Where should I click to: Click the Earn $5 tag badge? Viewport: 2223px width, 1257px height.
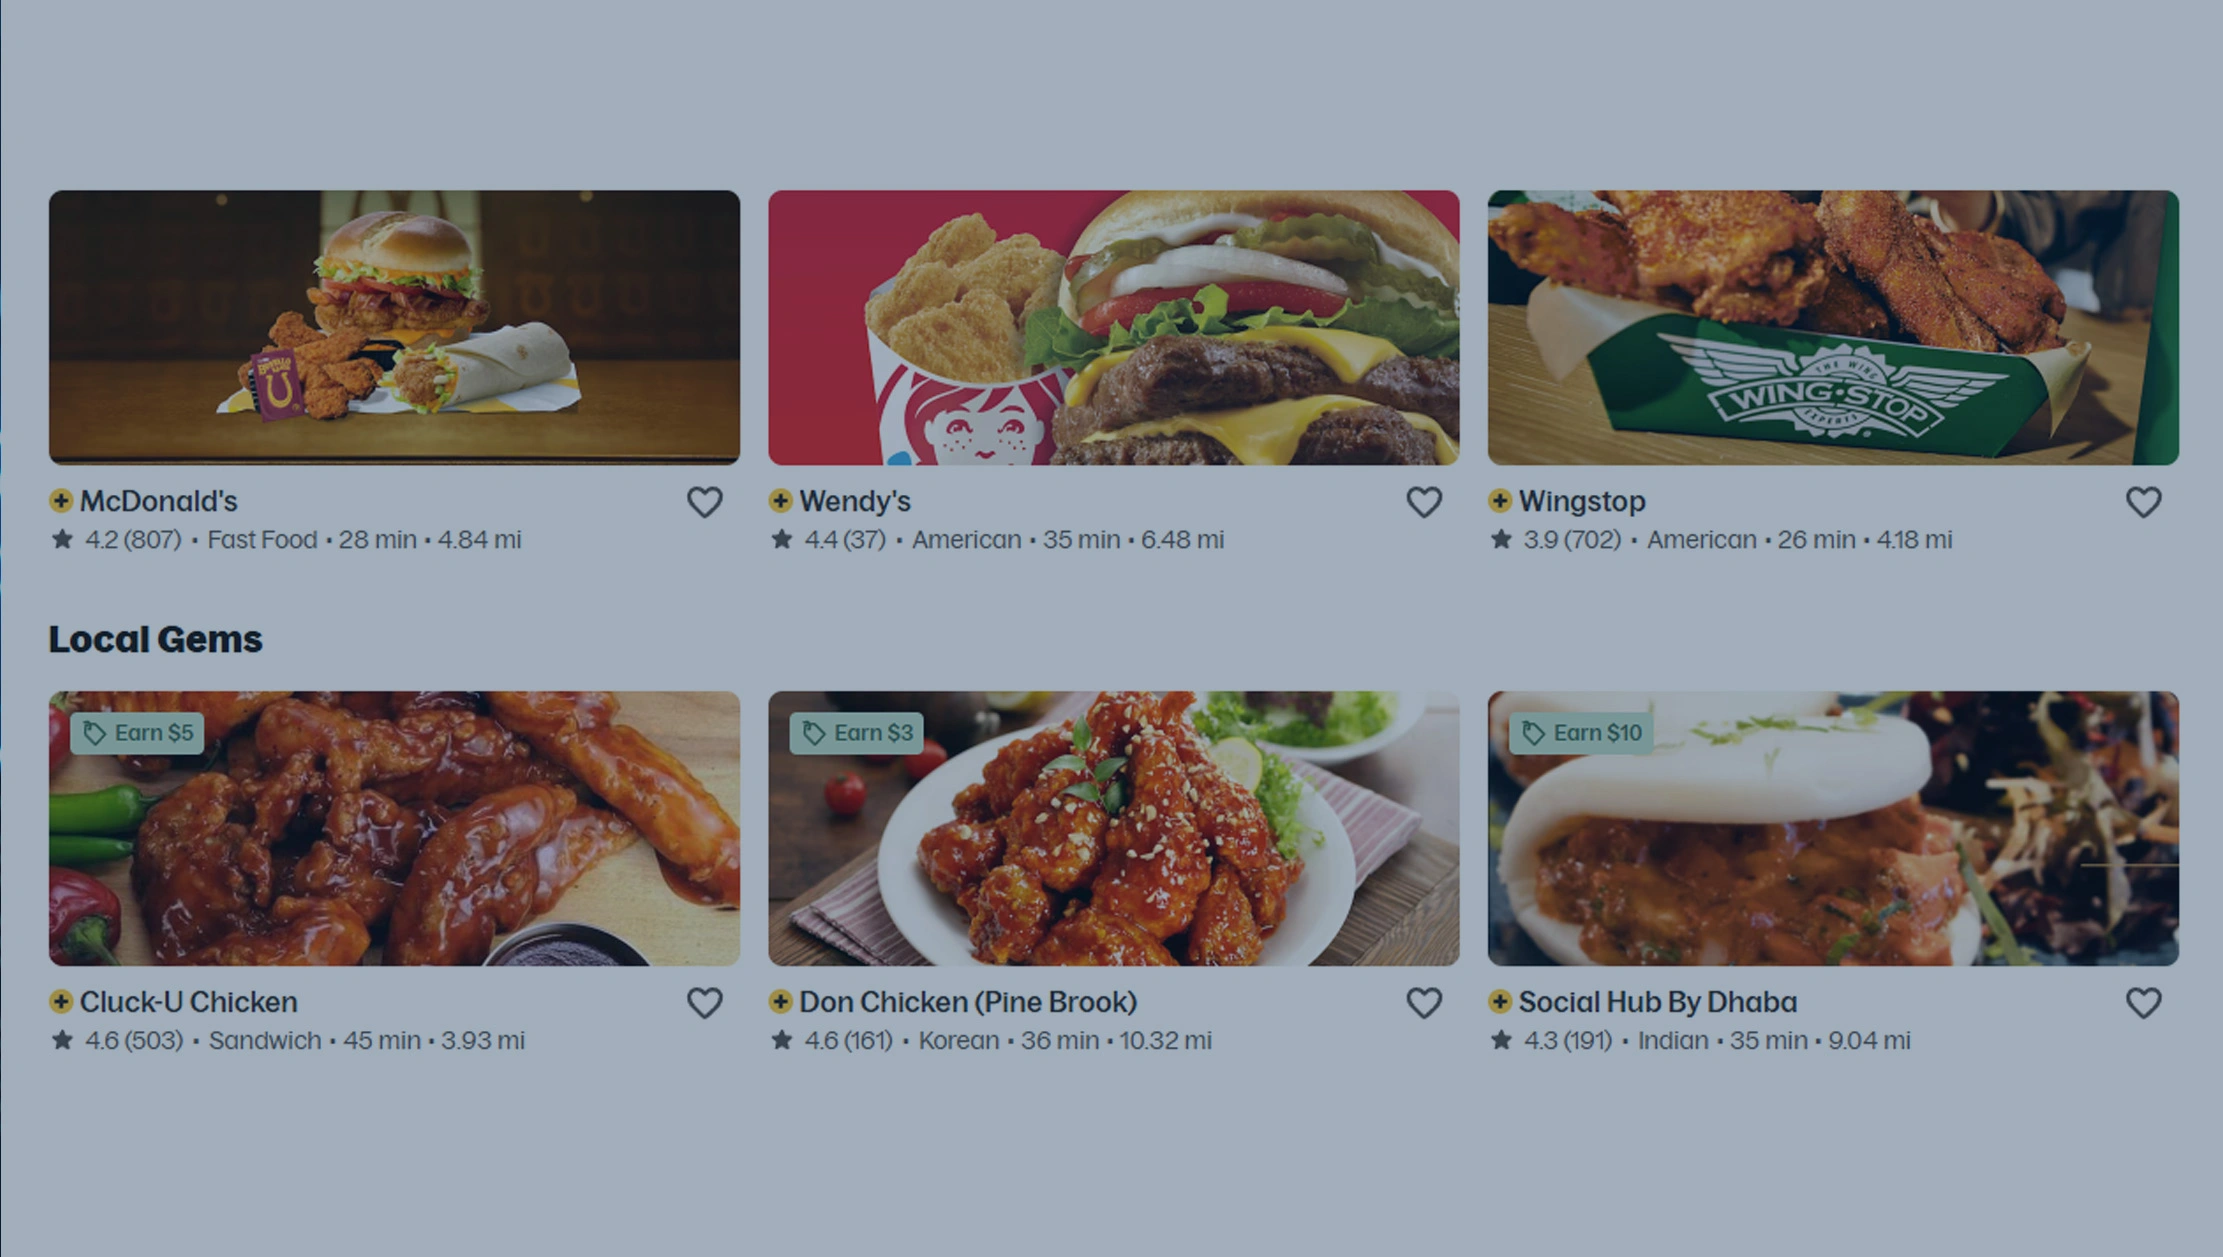(x=138, y=733)
